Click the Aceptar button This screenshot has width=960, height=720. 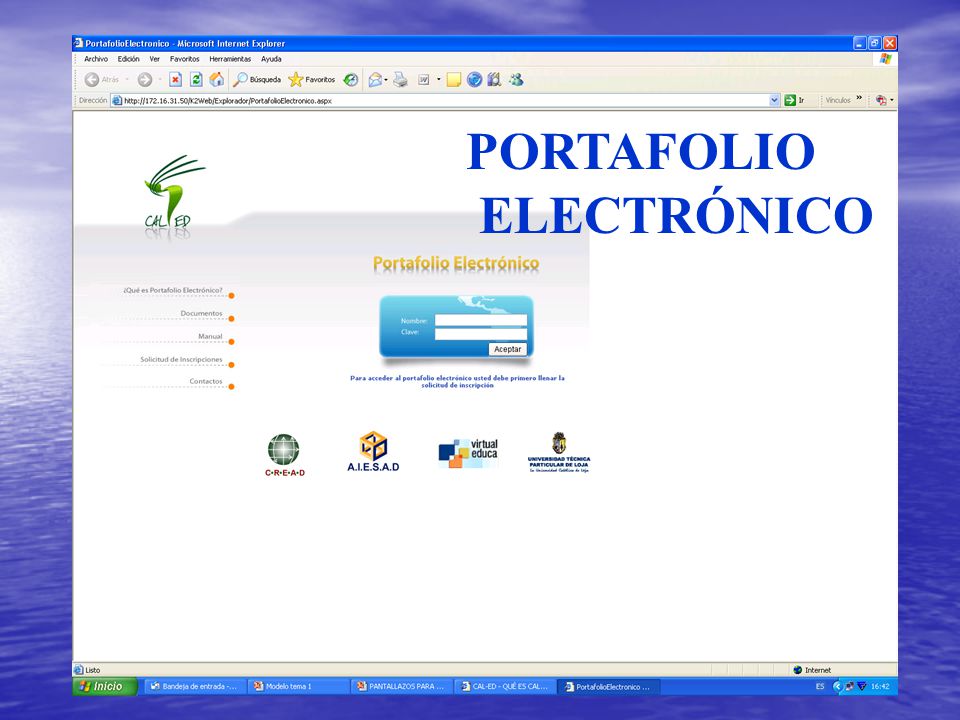(x=508, y=349)
